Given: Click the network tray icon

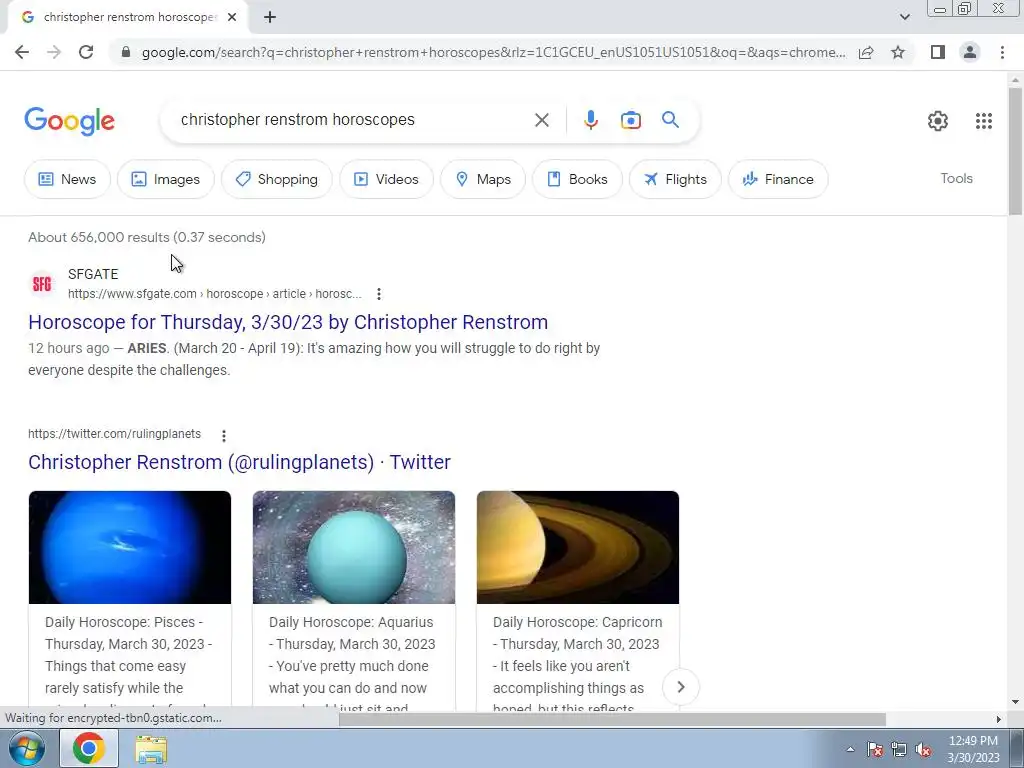Looking at the screenshot, I should (x=899, y=750).
